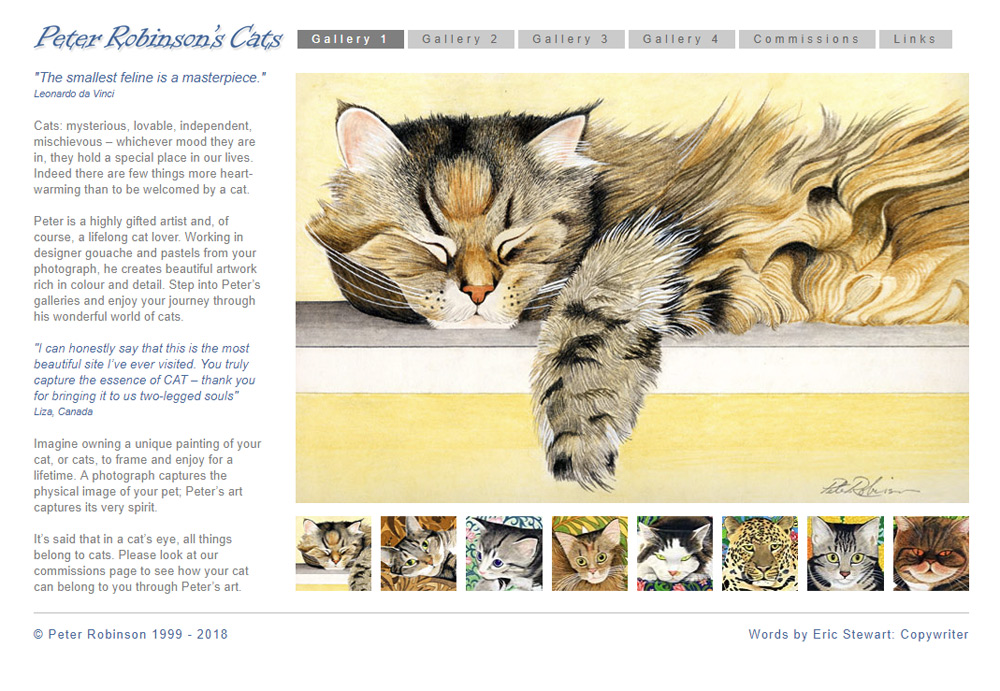Visit the Links page
Screen dimensions: 1000x691
click(x=915, y=39)
